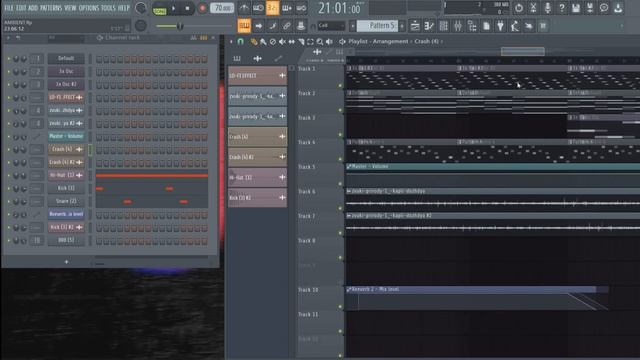
Task: Add a channel with the plus button
Action: (67, 262)
